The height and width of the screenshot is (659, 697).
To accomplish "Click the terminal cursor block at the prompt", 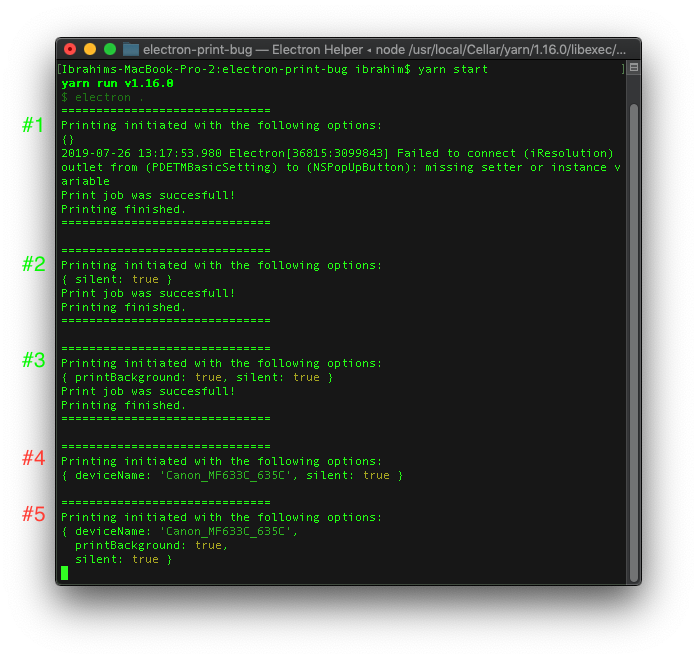I will 65,573.
